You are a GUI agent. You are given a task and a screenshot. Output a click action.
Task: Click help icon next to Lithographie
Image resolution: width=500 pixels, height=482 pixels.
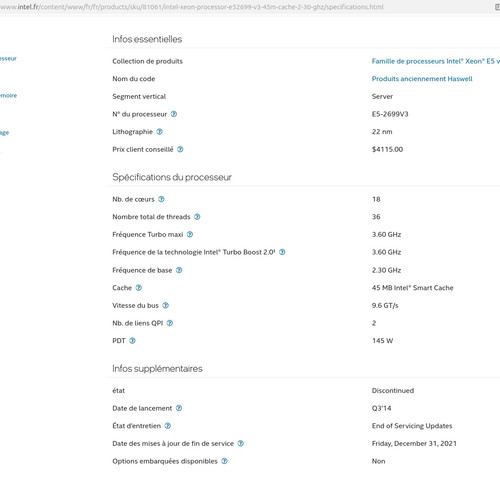[159, 132]
